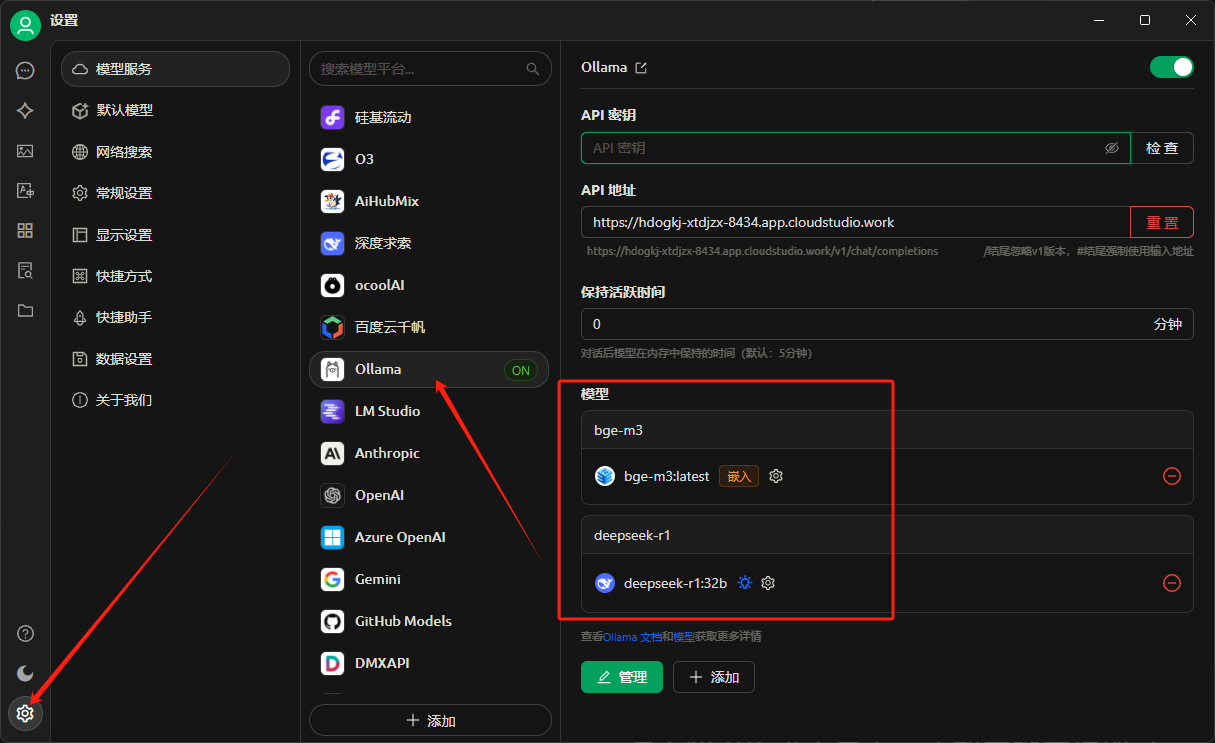Select 硅基流动 provider

point(430,117)
